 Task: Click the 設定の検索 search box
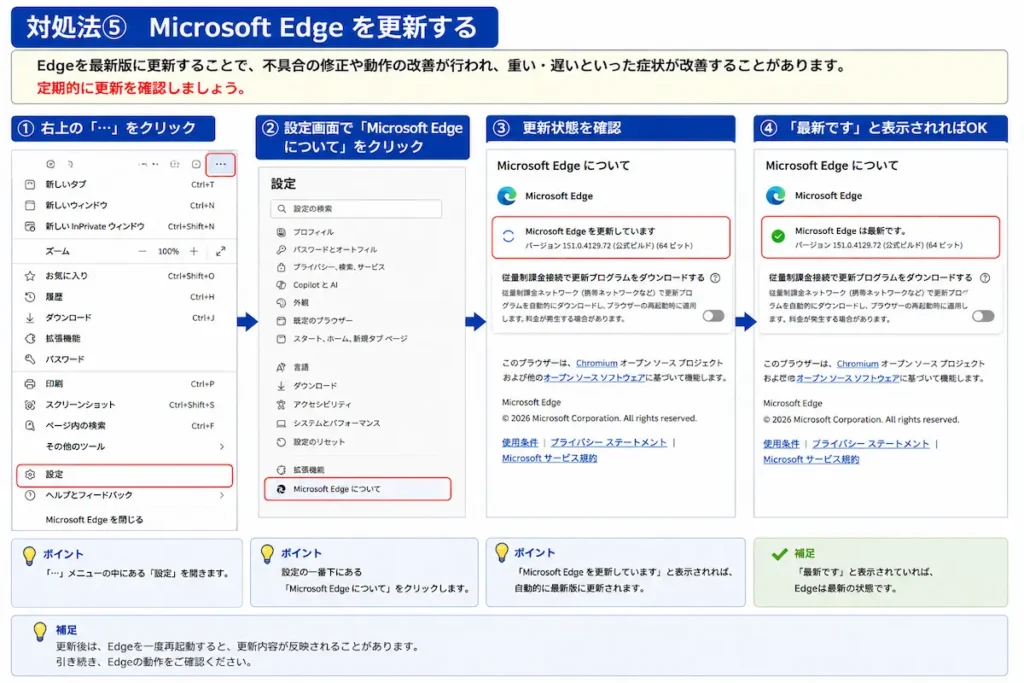(356, 209)
